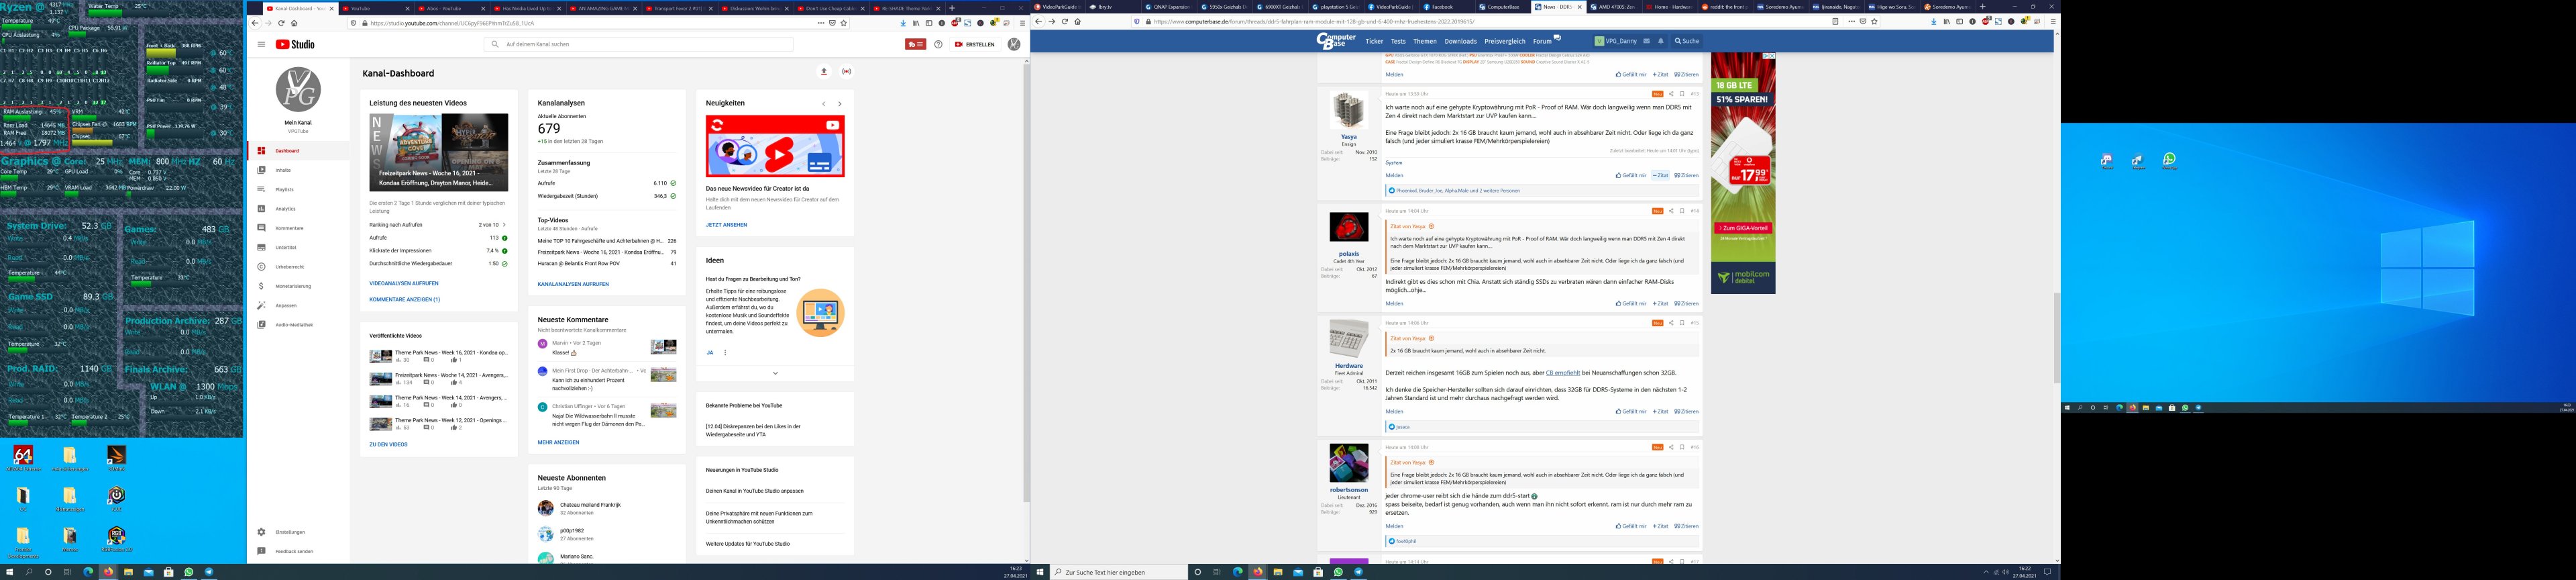Open Ticker menu on ComputerBase

tap(1374, 42)
